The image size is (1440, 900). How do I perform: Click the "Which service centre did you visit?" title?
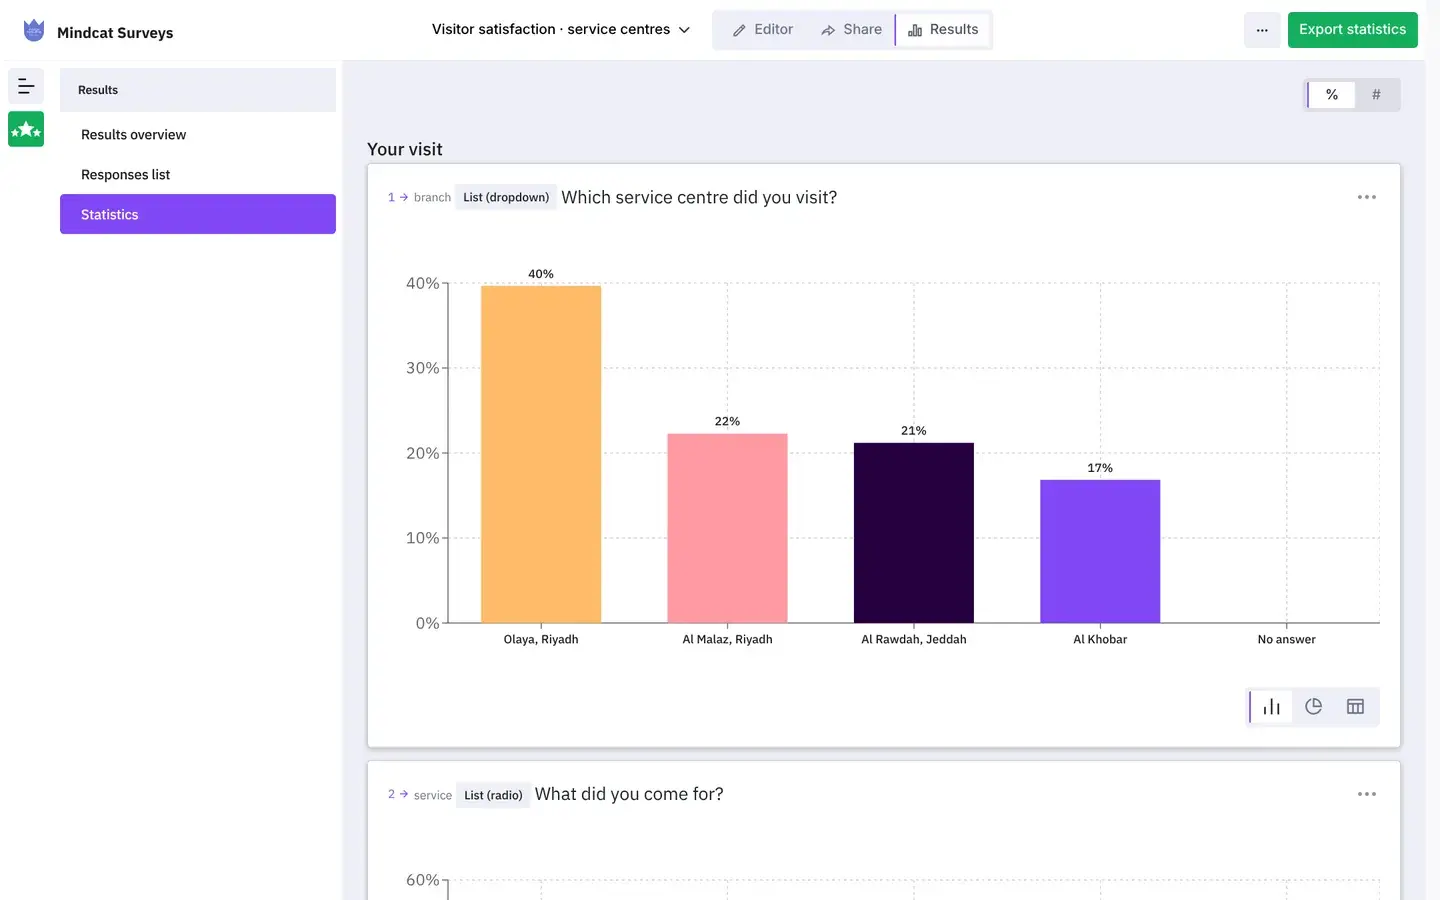point(699,197)
